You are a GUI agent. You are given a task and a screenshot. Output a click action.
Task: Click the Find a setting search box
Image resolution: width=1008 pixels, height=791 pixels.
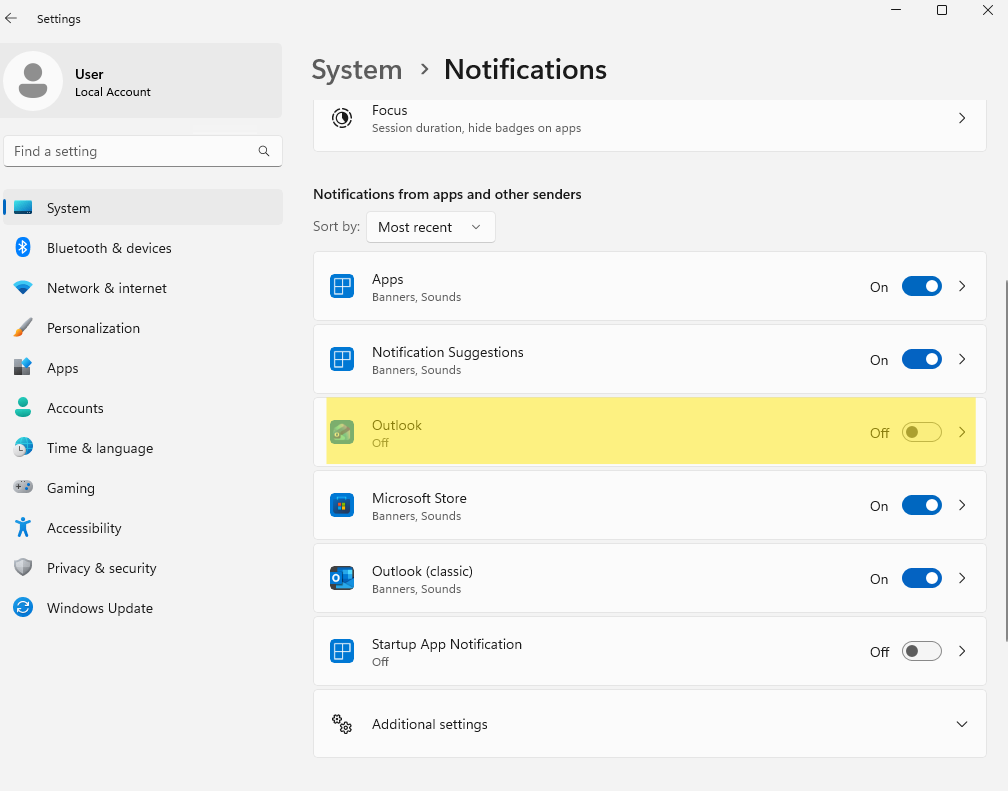130,151
